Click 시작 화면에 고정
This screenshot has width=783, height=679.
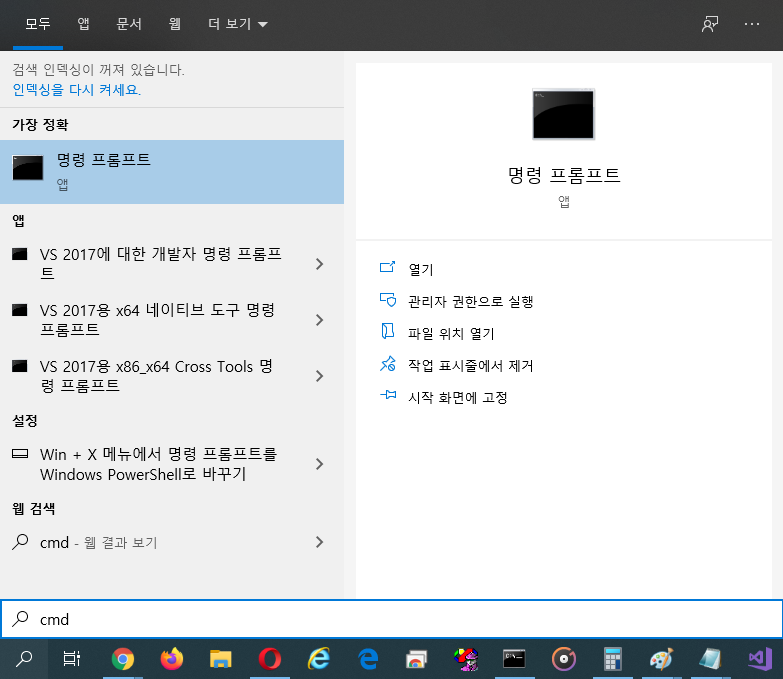click(x=458, y=397)
